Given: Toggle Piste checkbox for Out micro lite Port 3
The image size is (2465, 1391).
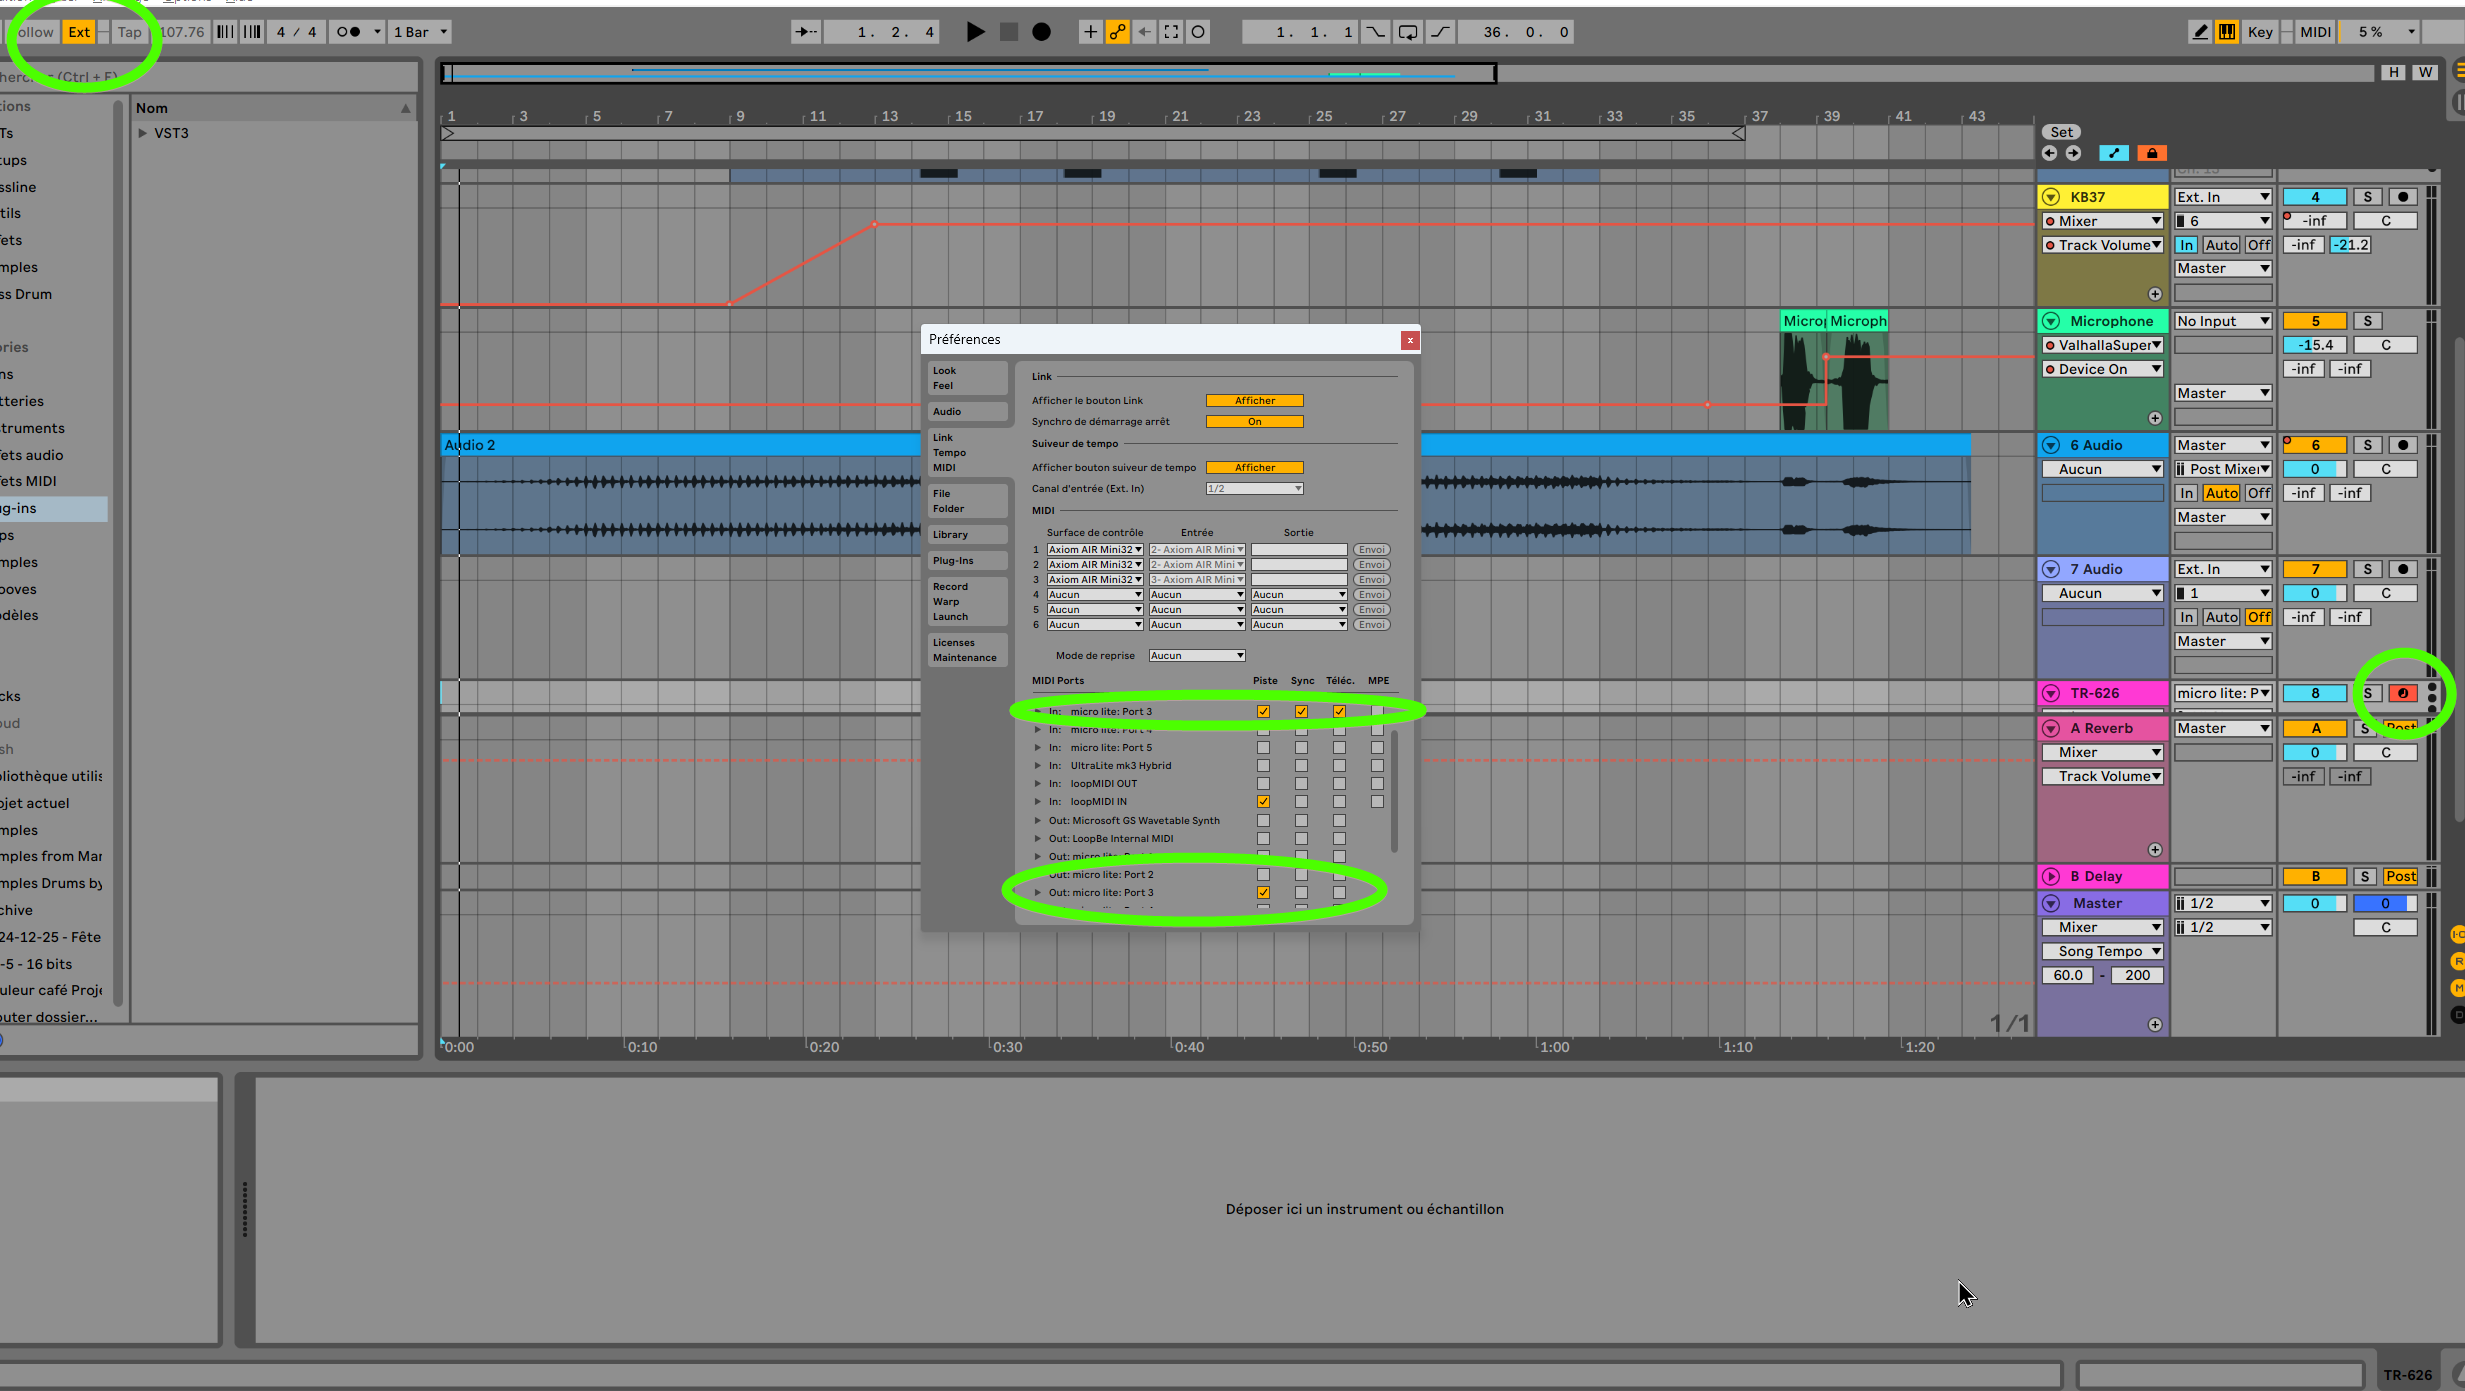Looking at the screenshot, I should point(1263,893).
